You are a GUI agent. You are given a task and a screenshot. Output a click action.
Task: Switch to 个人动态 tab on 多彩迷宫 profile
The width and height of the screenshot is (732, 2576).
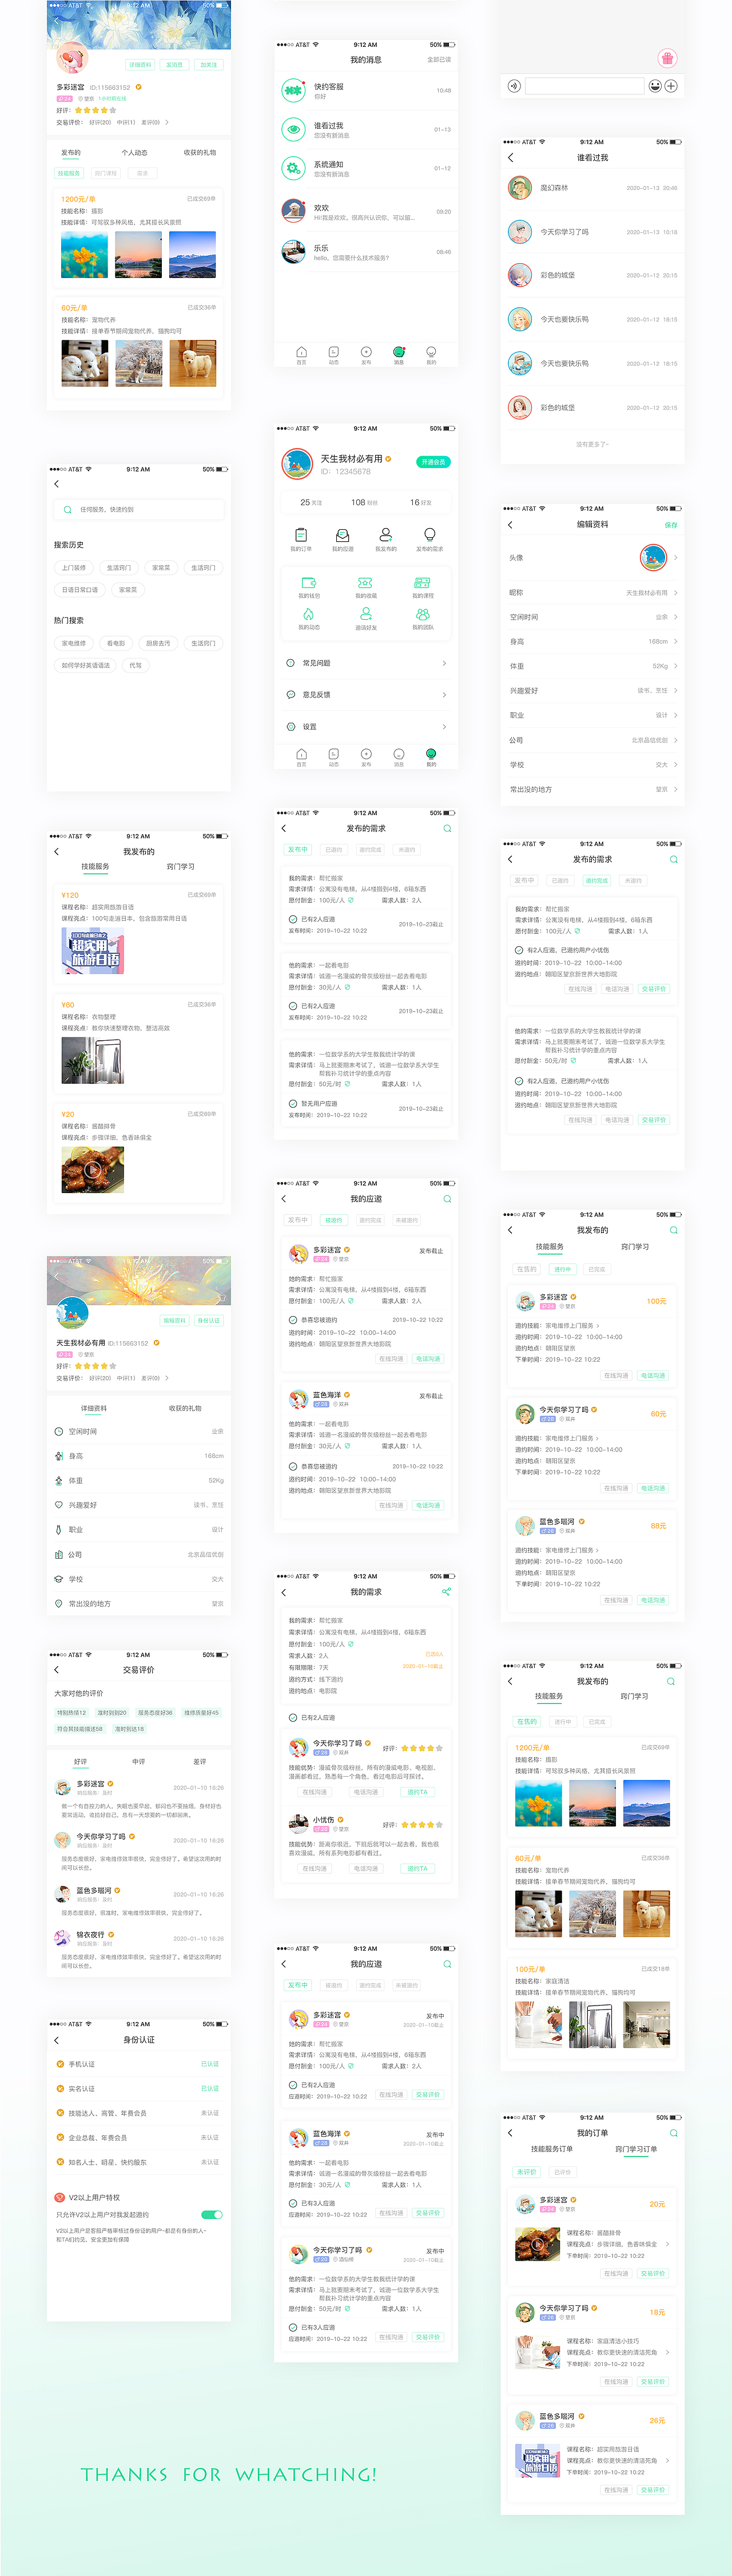(135, 153)
